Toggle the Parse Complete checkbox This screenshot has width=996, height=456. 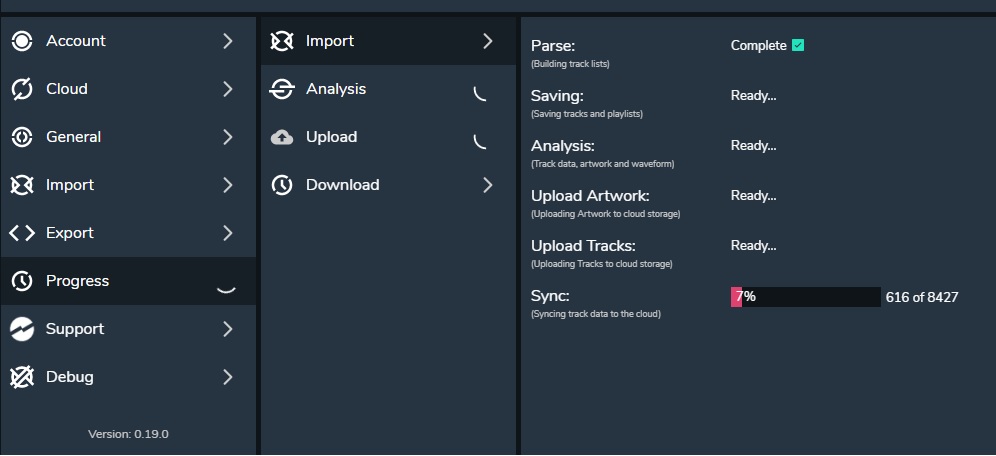click(798, 45)
